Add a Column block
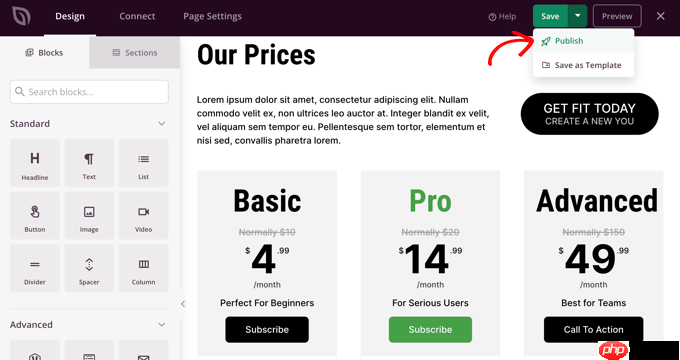This screenshot has width=680, height=360. point(144,268)
